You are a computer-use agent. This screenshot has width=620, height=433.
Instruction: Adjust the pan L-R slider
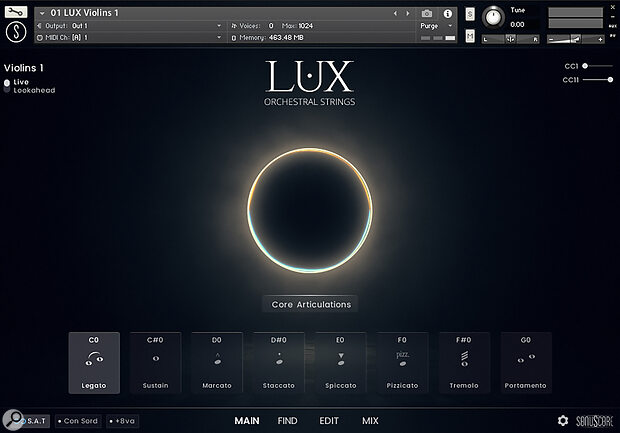510,39
